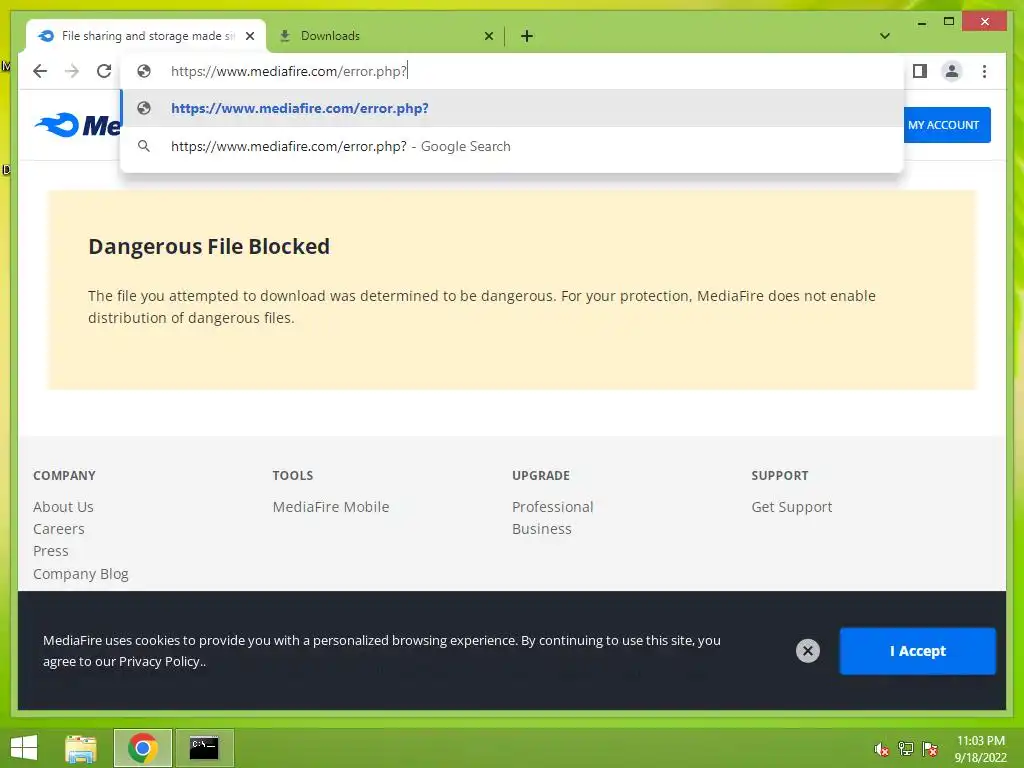
Task: Reload the MediaFire page
Action: click(104, 71)
